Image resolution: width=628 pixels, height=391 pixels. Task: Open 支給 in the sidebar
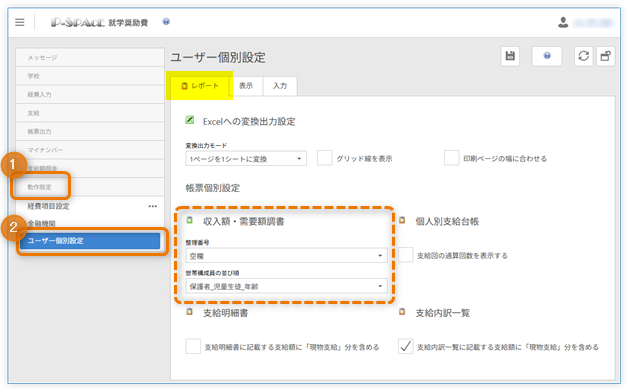(x=90, y=113)
